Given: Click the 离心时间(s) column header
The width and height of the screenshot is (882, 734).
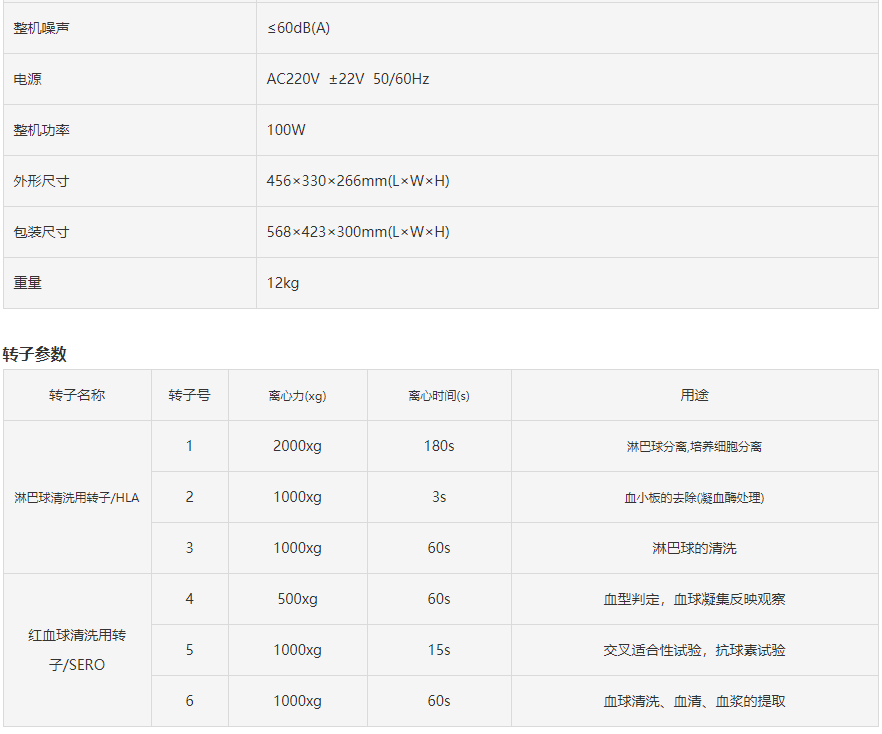Looking at the screenshot, I should coord(439,395).
